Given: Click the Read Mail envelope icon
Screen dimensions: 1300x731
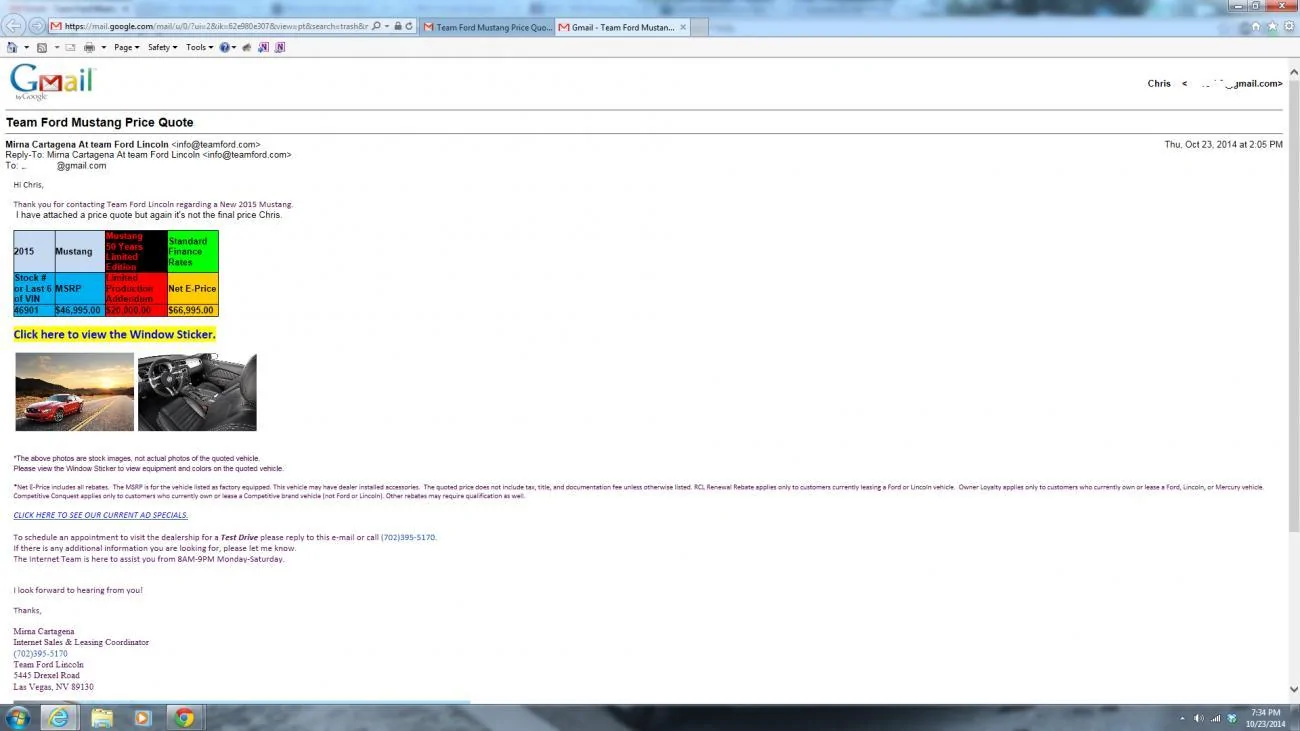Looking at the screenshot, I should [x=70, y=47].
